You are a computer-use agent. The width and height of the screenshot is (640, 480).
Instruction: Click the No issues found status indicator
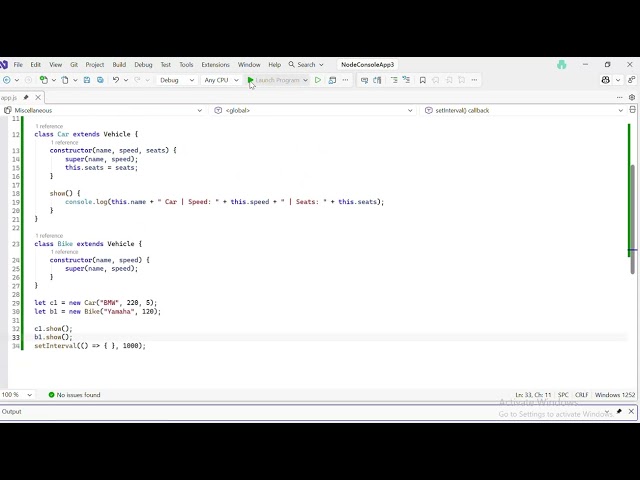(x=74, y=395)
